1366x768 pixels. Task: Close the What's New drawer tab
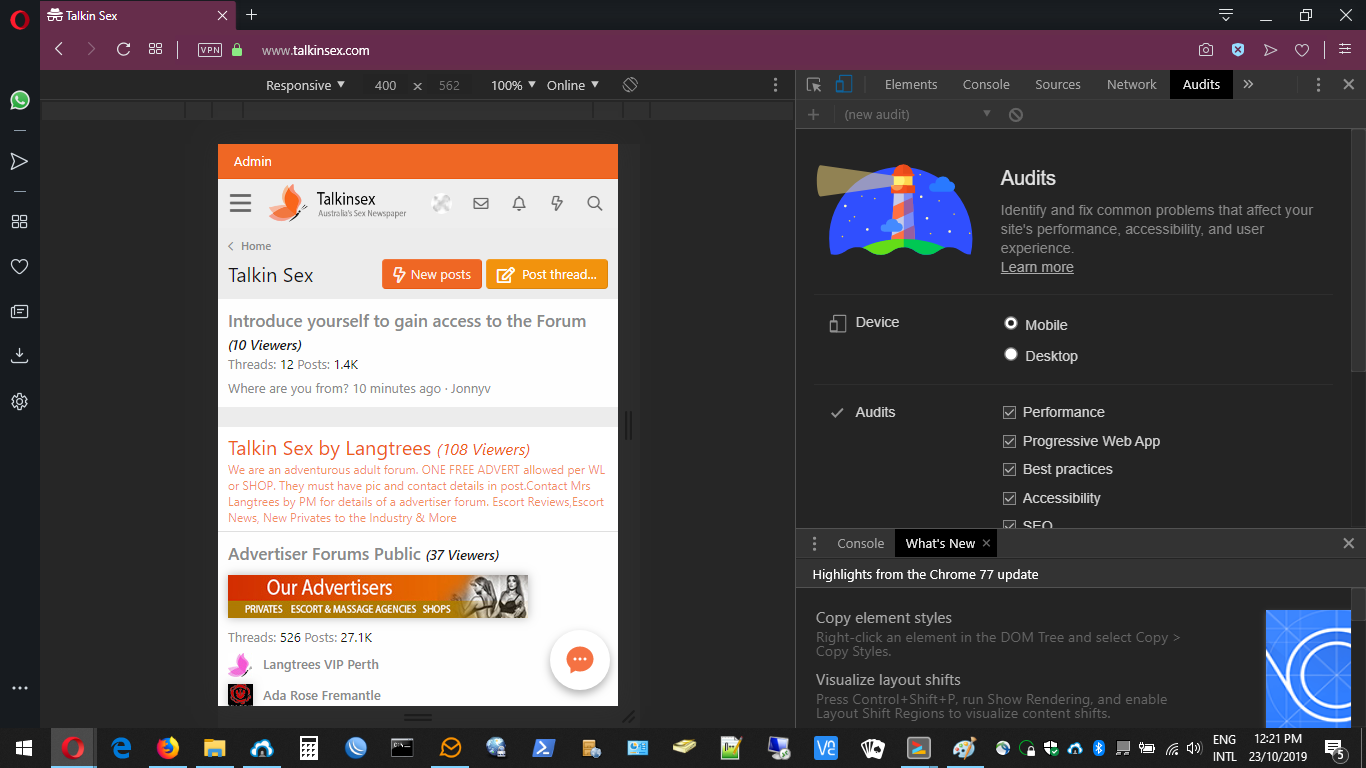click(x=986, y=543)
